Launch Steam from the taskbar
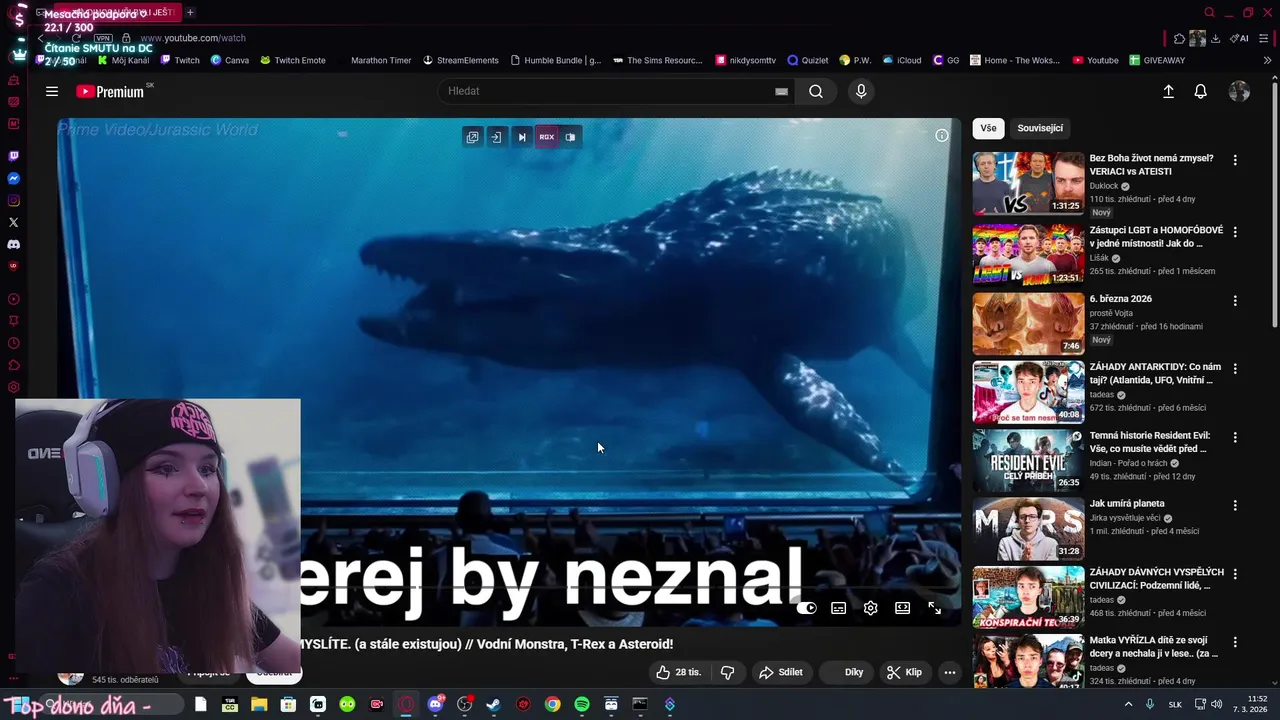This screenshot has width=1280, height=720. 493,704
